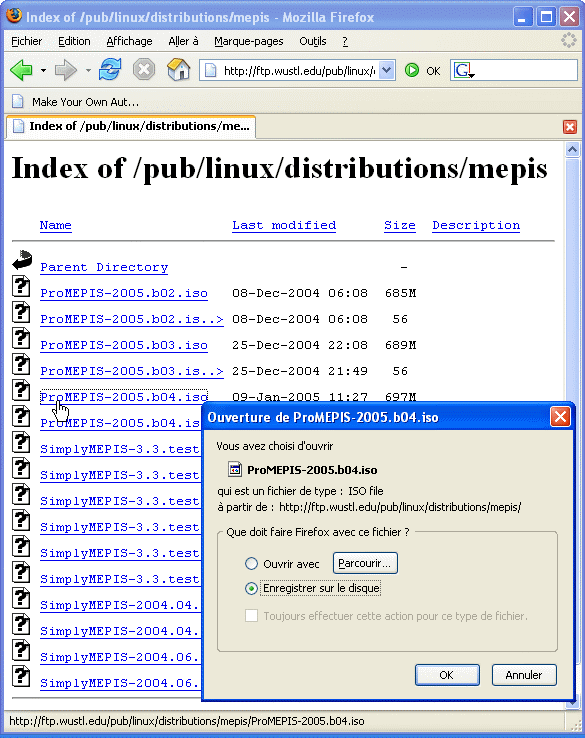This screenshot has width=585, height=738.
Task: Click in the URL address field
Action: point(298,71)
